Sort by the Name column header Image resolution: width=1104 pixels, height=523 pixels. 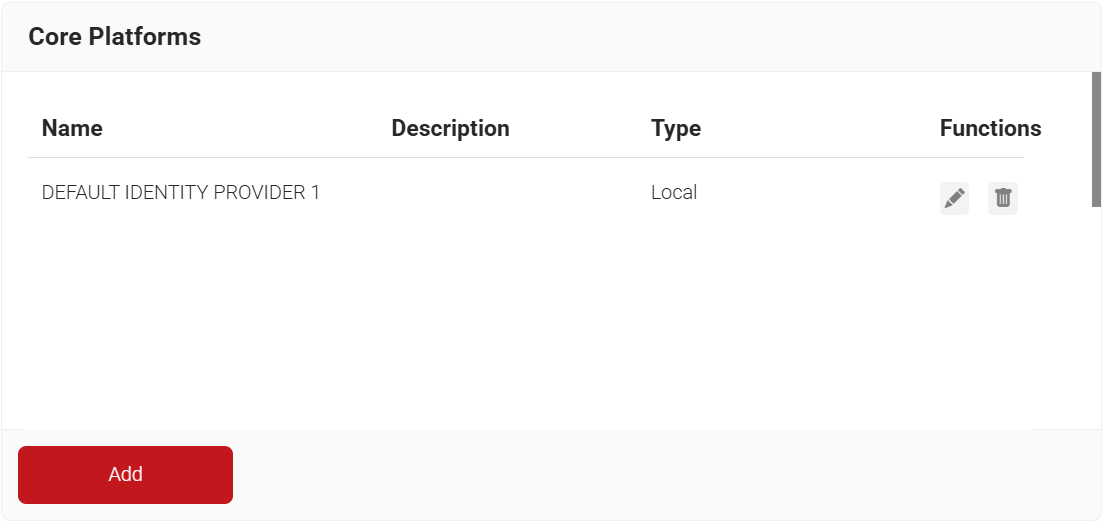[72, 128]
